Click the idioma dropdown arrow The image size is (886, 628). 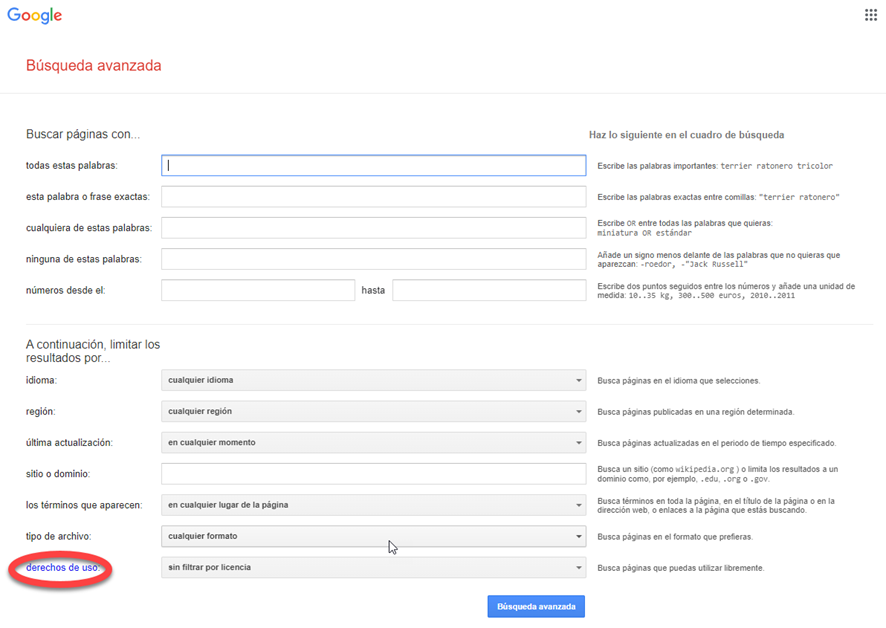pos(579,380)
